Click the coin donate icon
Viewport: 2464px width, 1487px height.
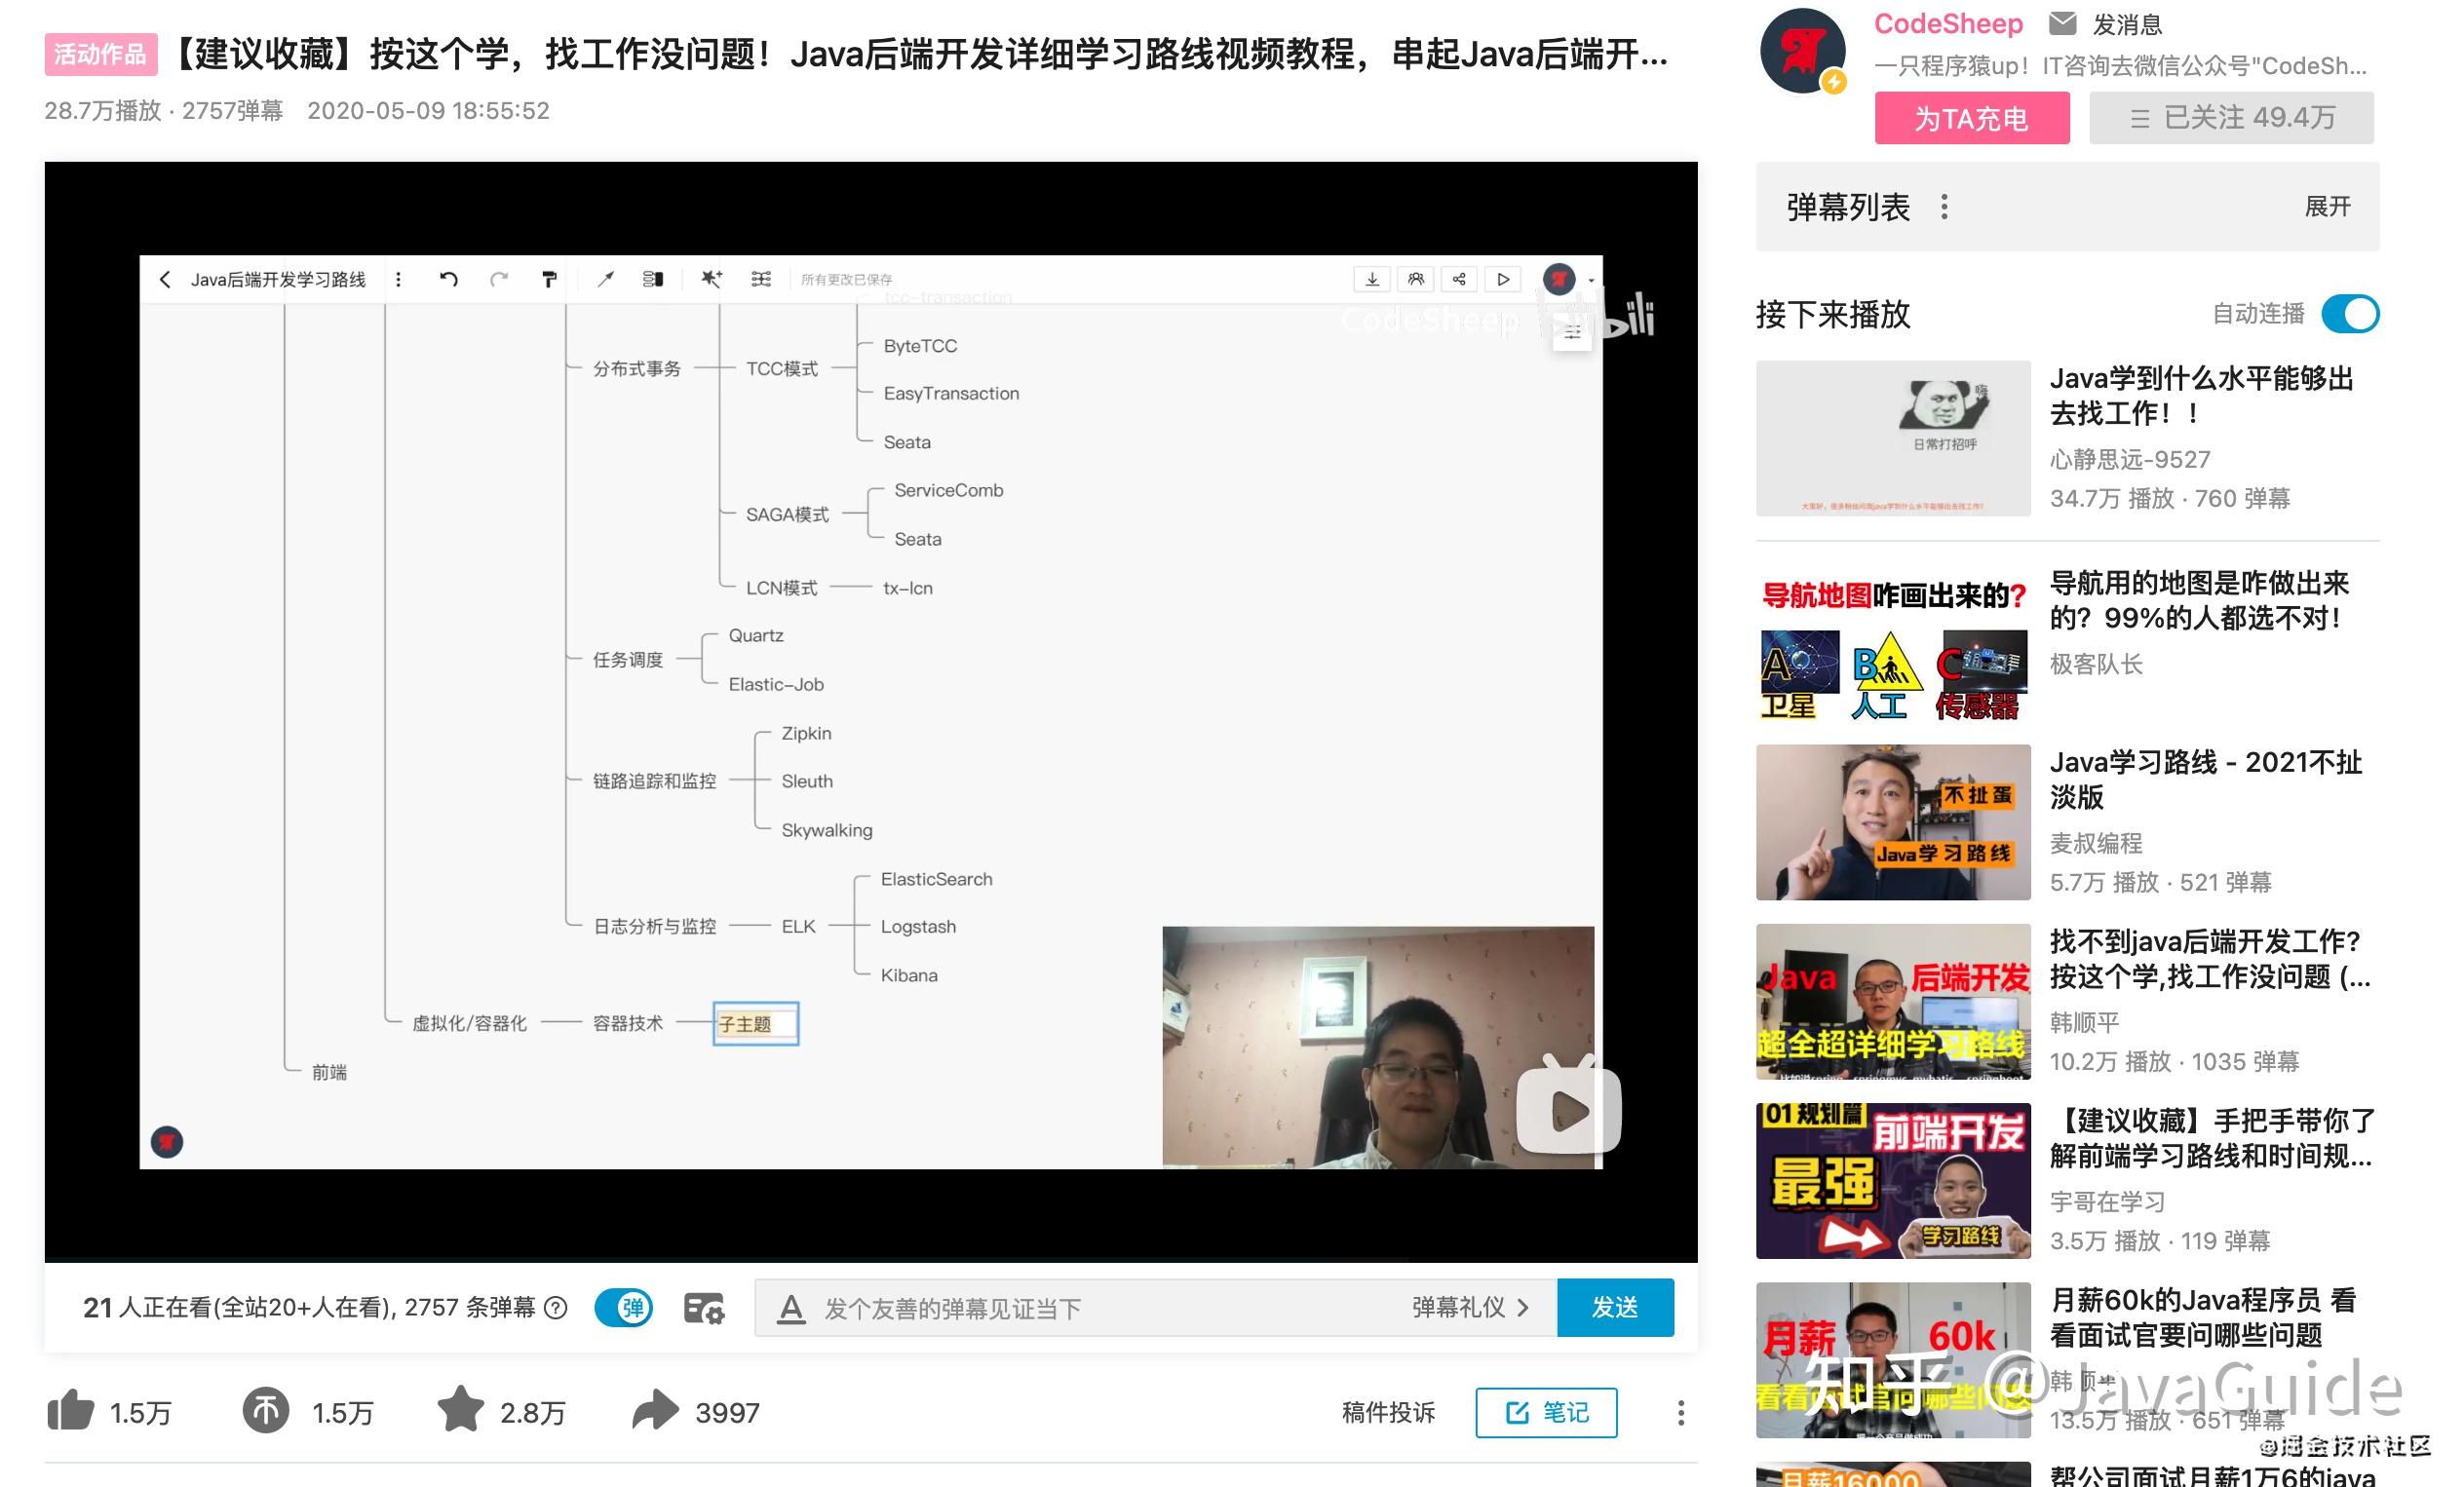point(266,1411)
